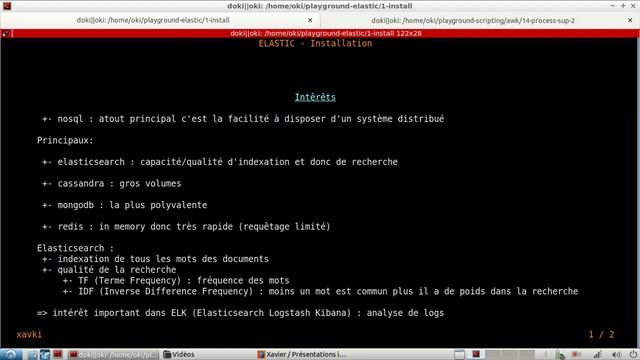
Task: Click the 'TF (Terme Frequency)' line
Action: (x=176, y=280)
